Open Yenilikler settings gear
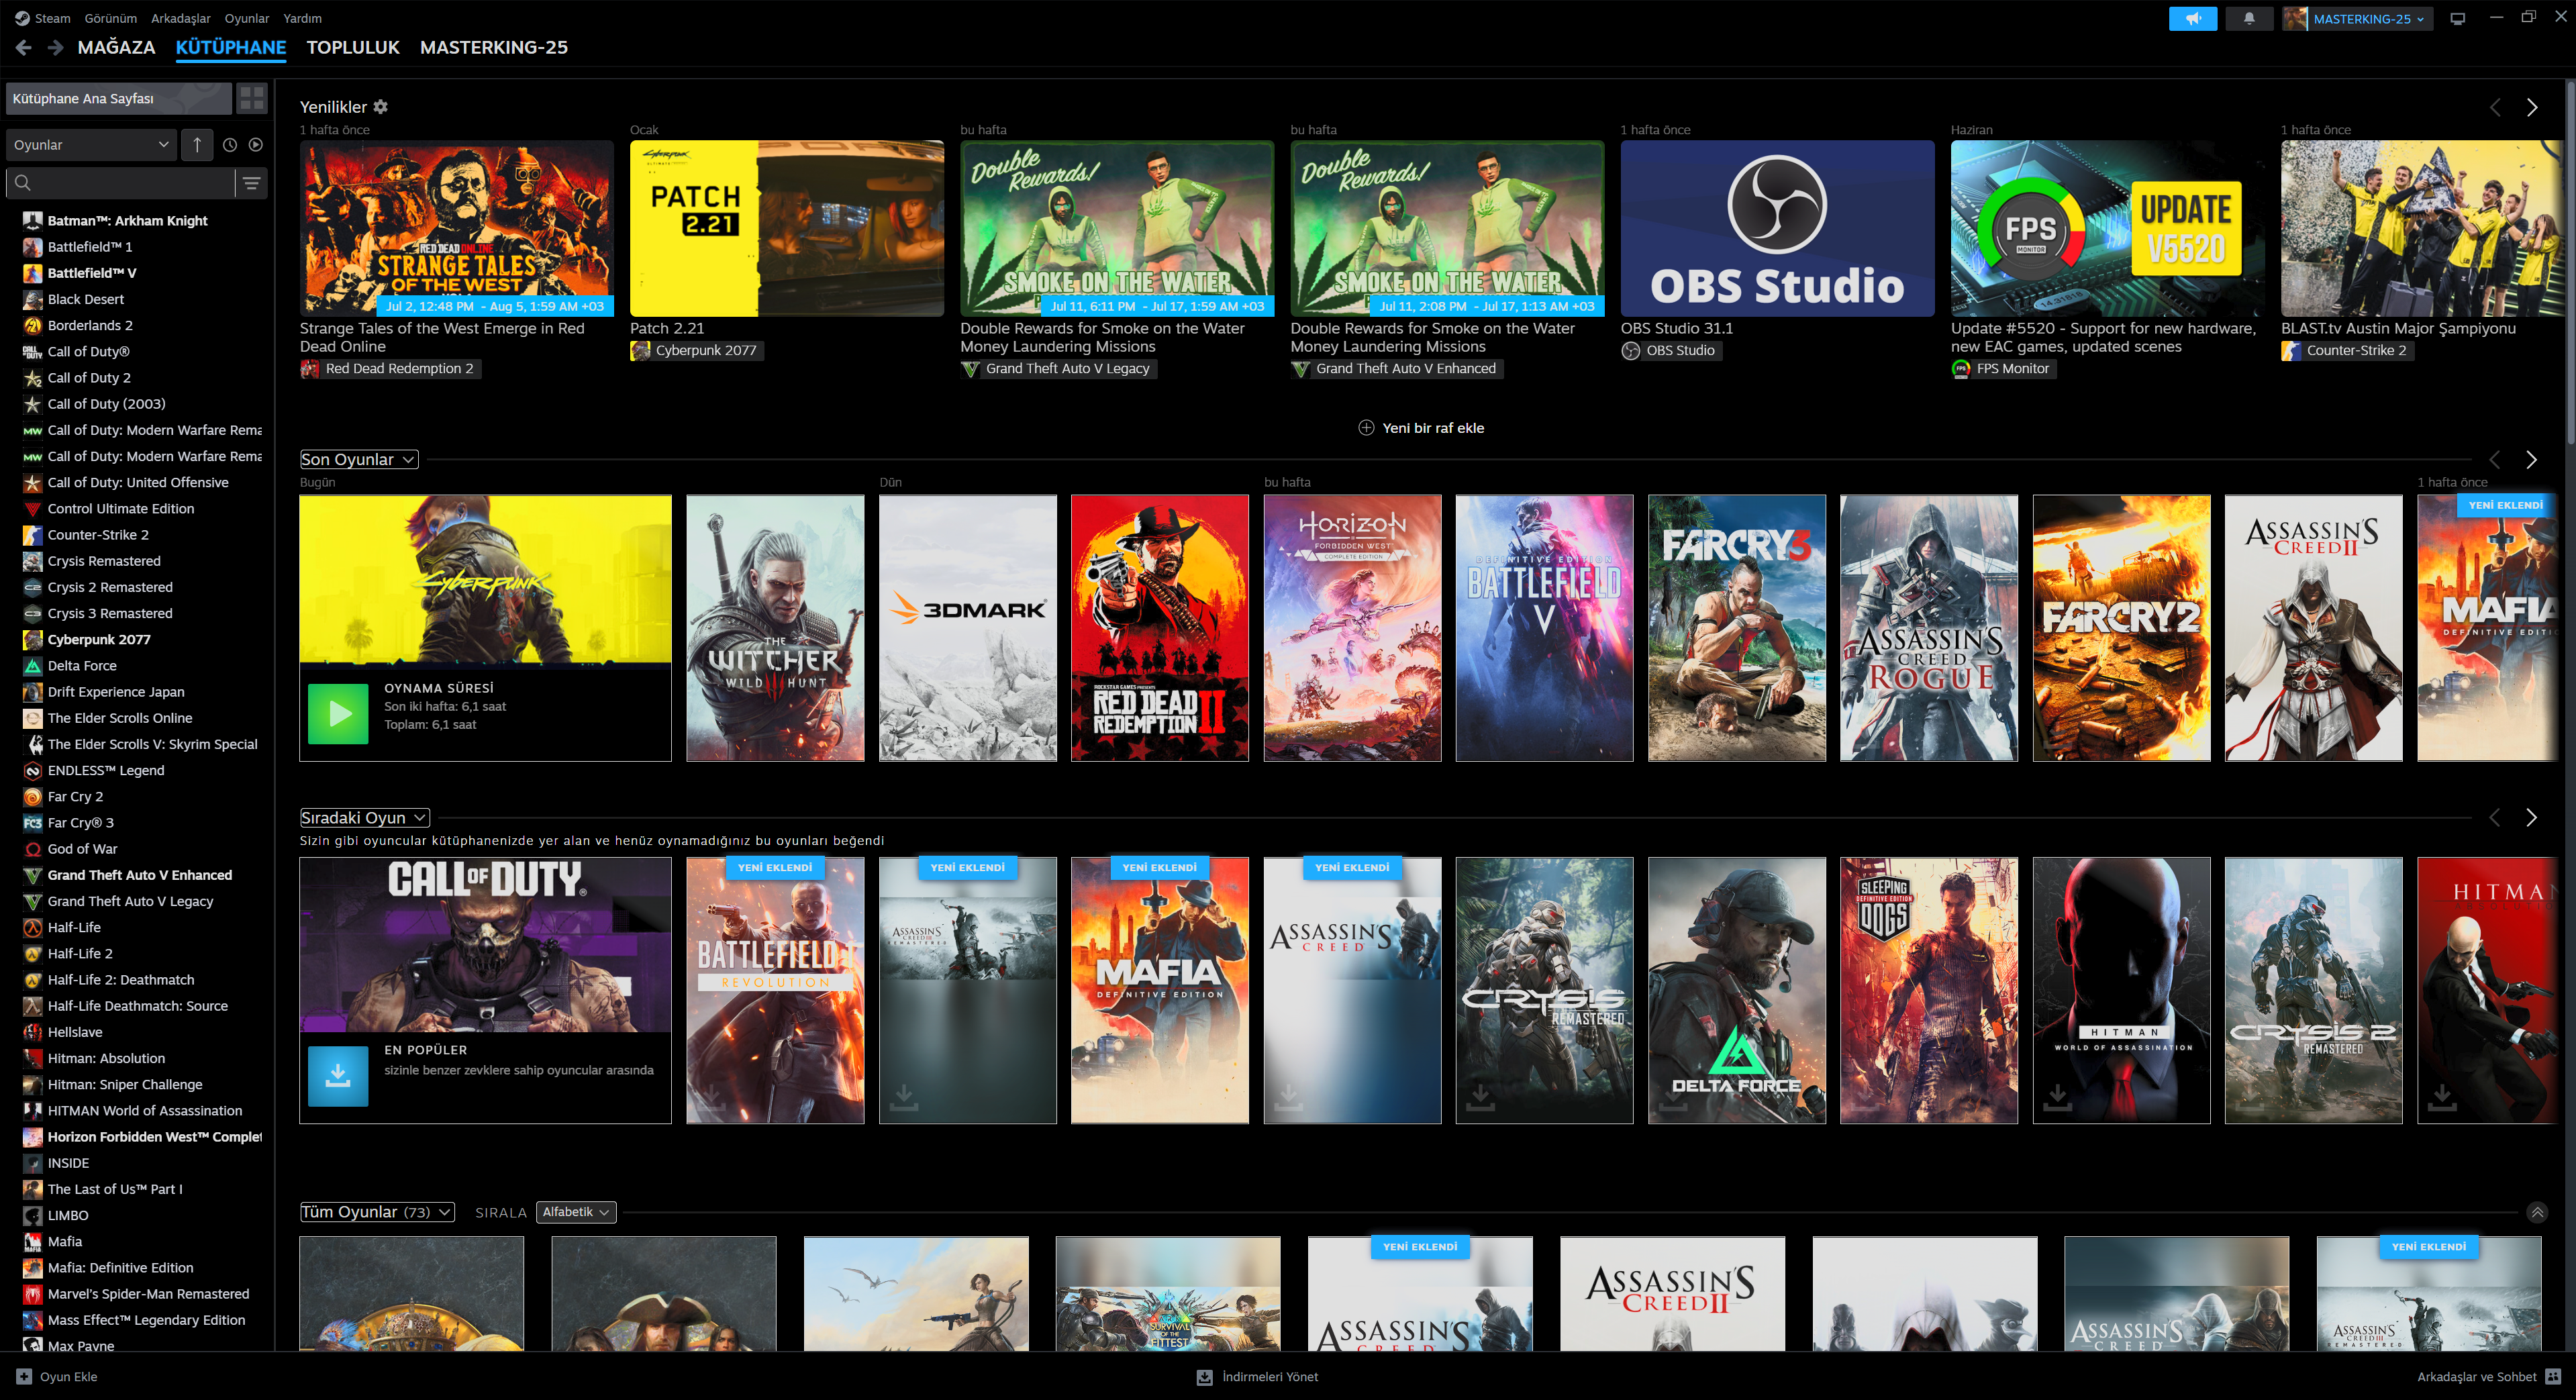This screenshot has width=2576, height=1400. click(380, 107)
